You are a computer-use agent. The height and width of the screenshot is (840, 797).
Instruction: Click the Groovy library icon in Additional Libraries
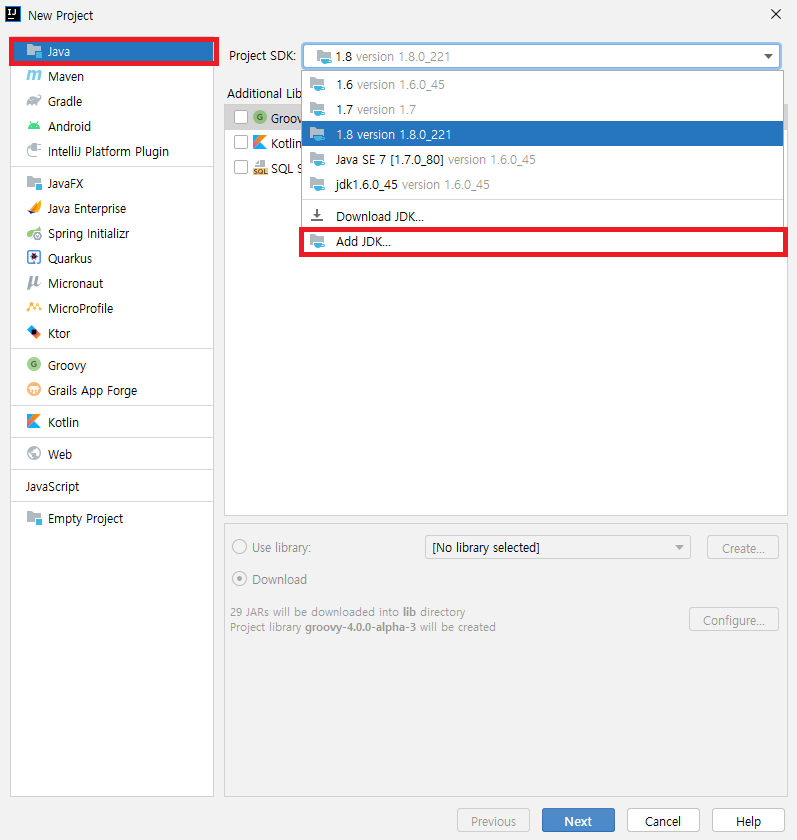pyautogui.click(x=260, y=117)
